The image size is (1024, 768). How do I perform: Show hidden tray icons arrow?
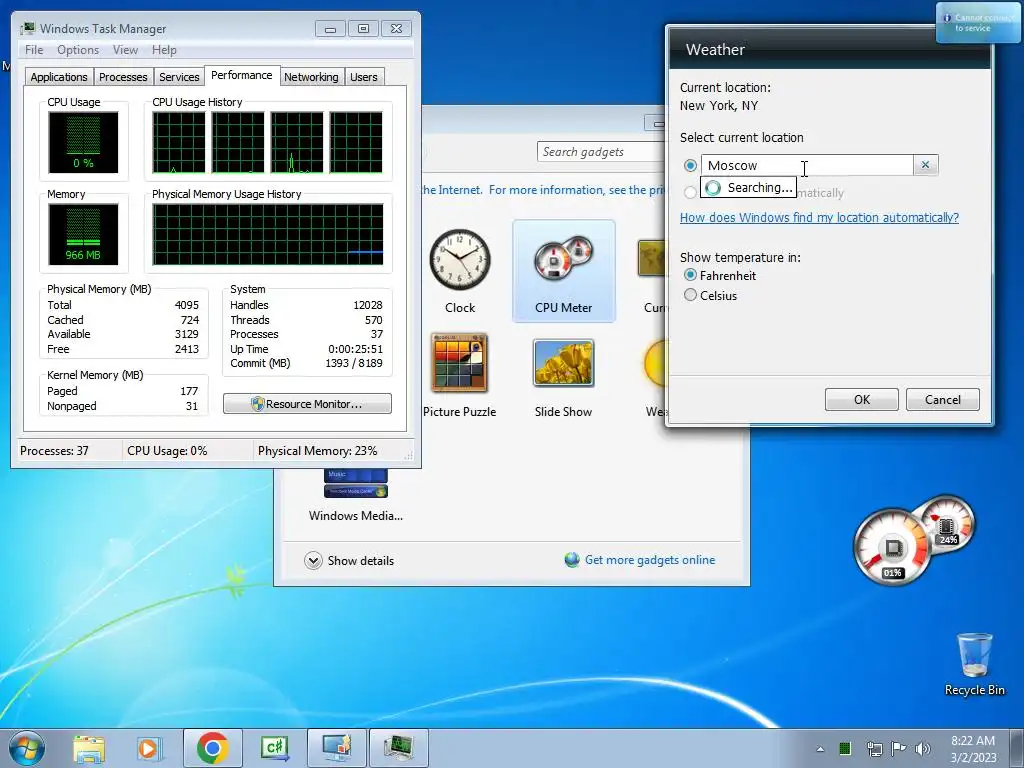tap(820, 749)
